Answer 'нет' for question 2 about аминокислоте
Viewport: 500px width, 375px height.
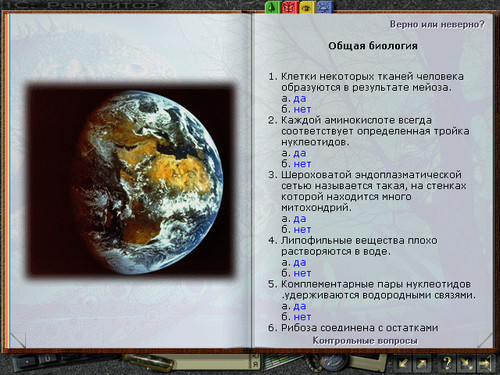coord(302,164)
